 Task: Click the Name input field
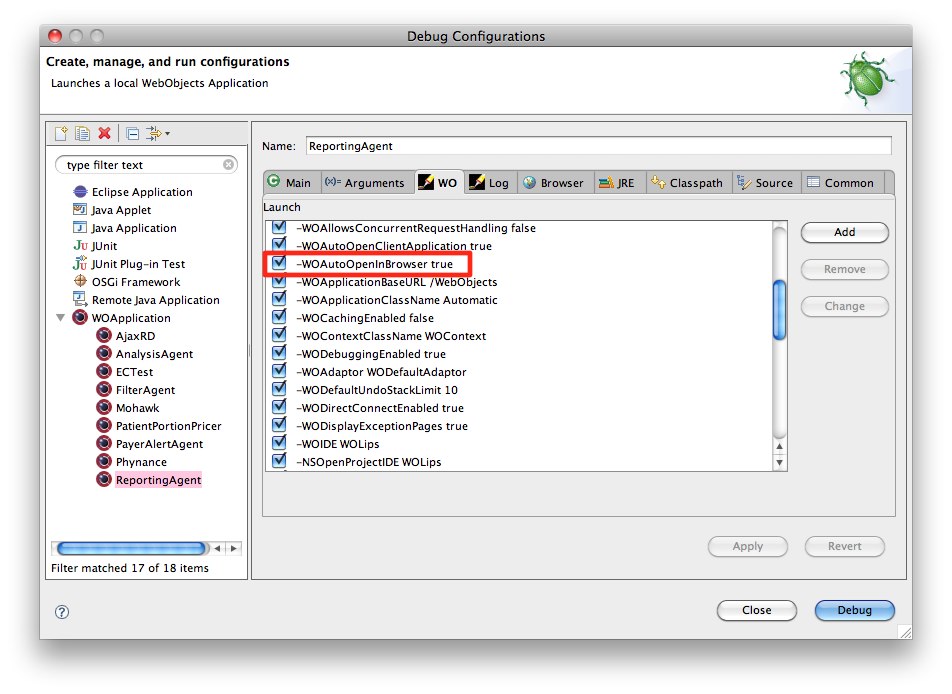click(x=597, y=146)
